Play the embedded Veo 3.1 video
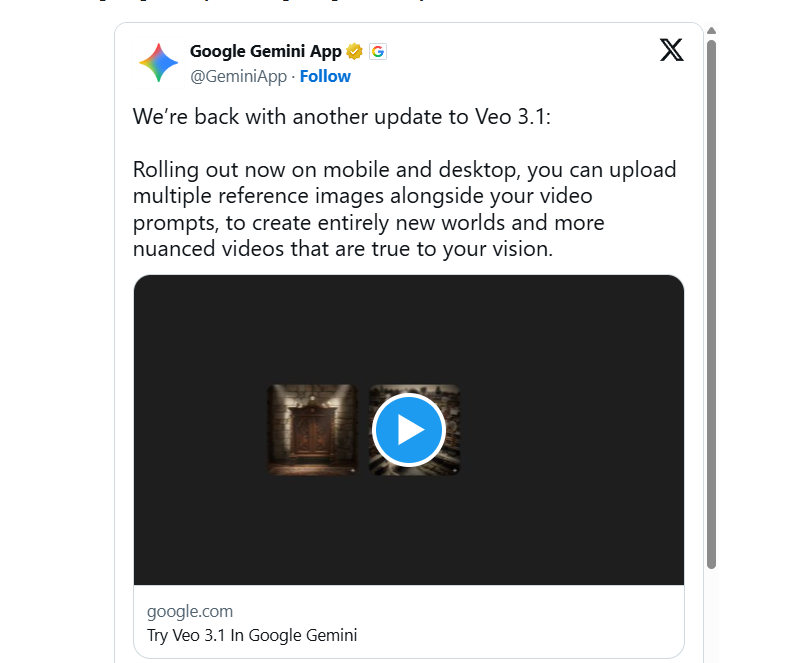Screen dimensions: 797x663 pos(409,430)
